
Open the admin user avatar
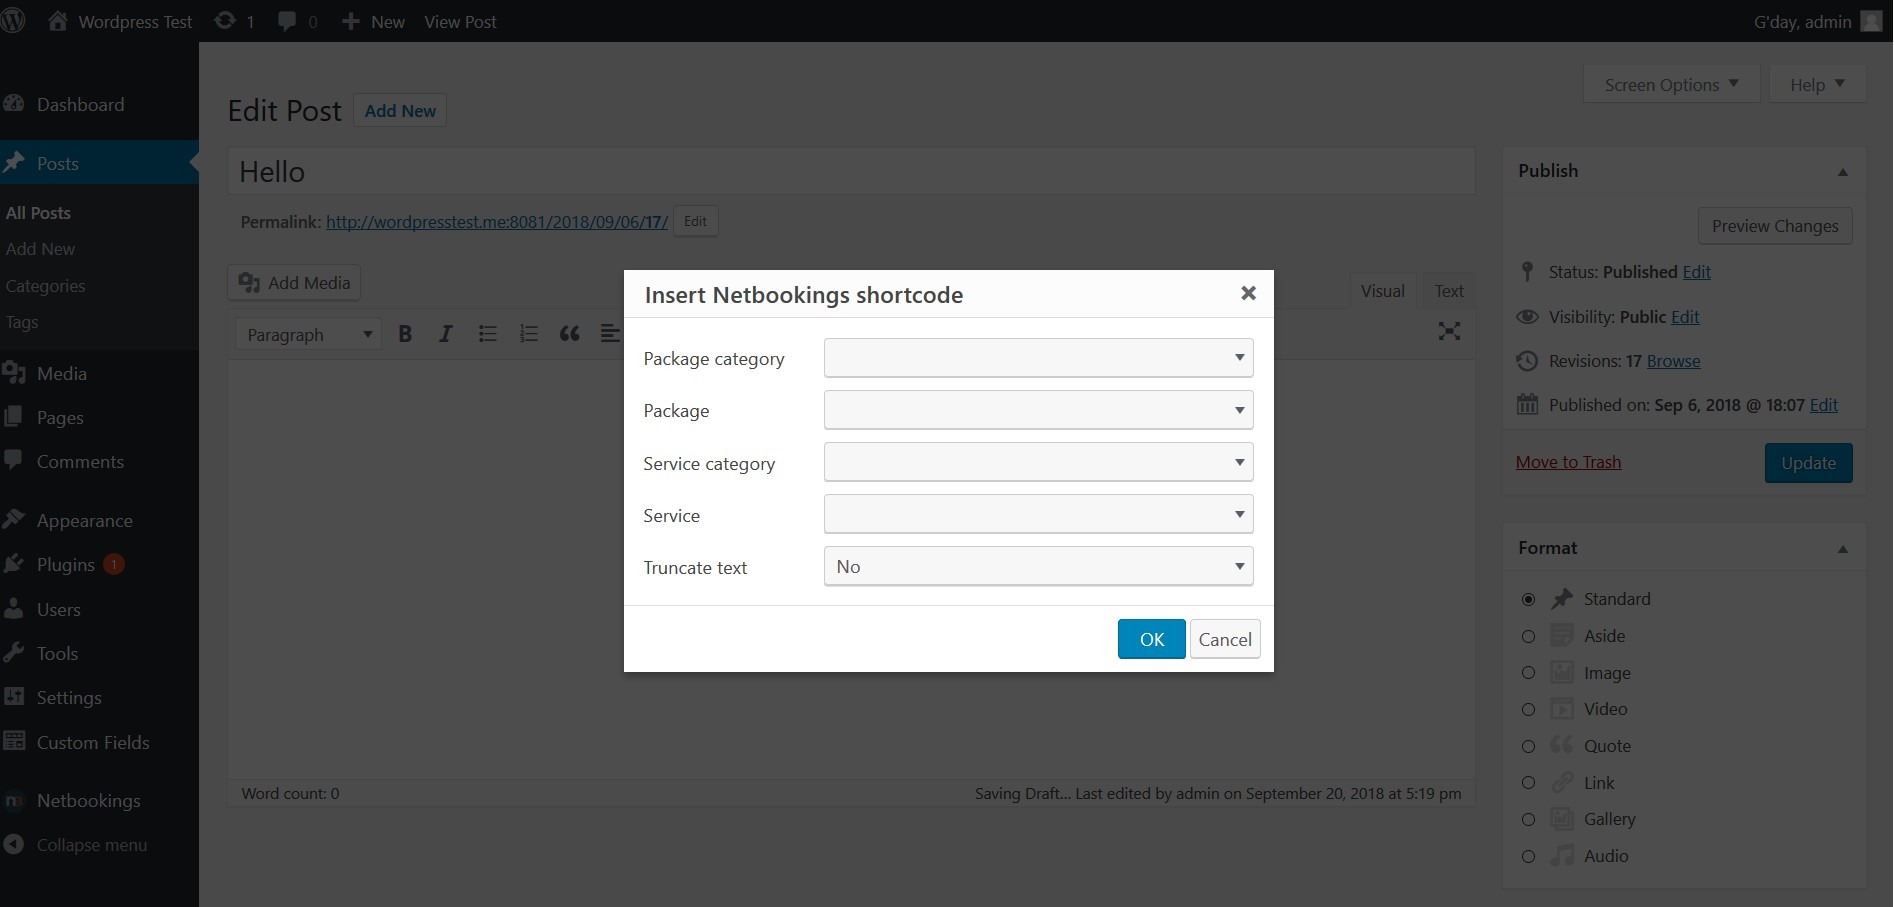tap(1871, 21)
